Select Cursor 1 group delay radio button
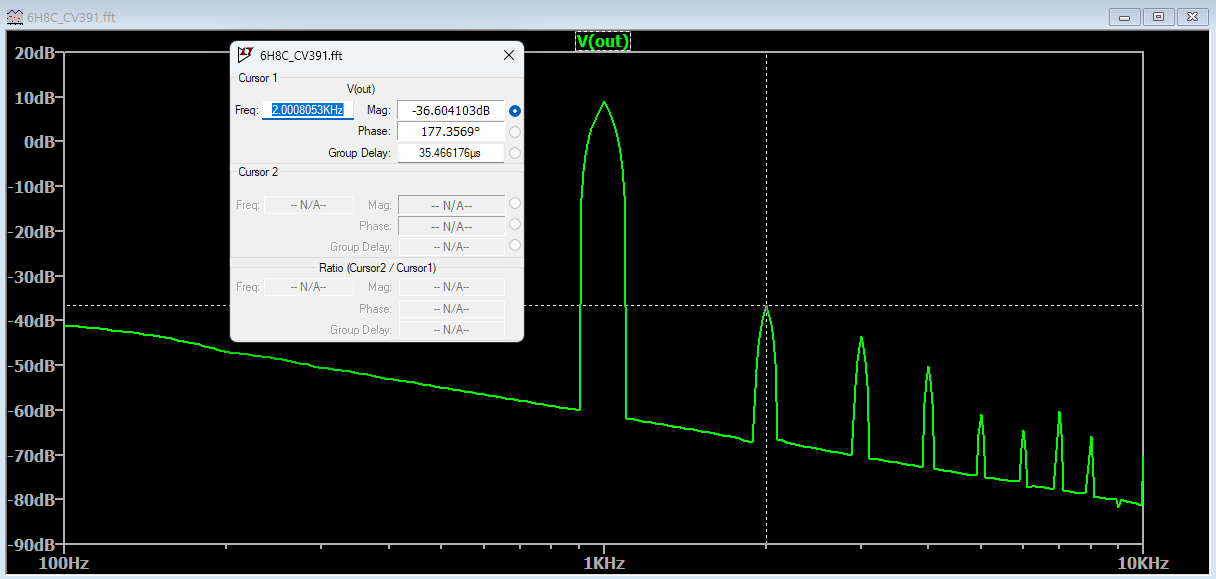 click(515, 153)
